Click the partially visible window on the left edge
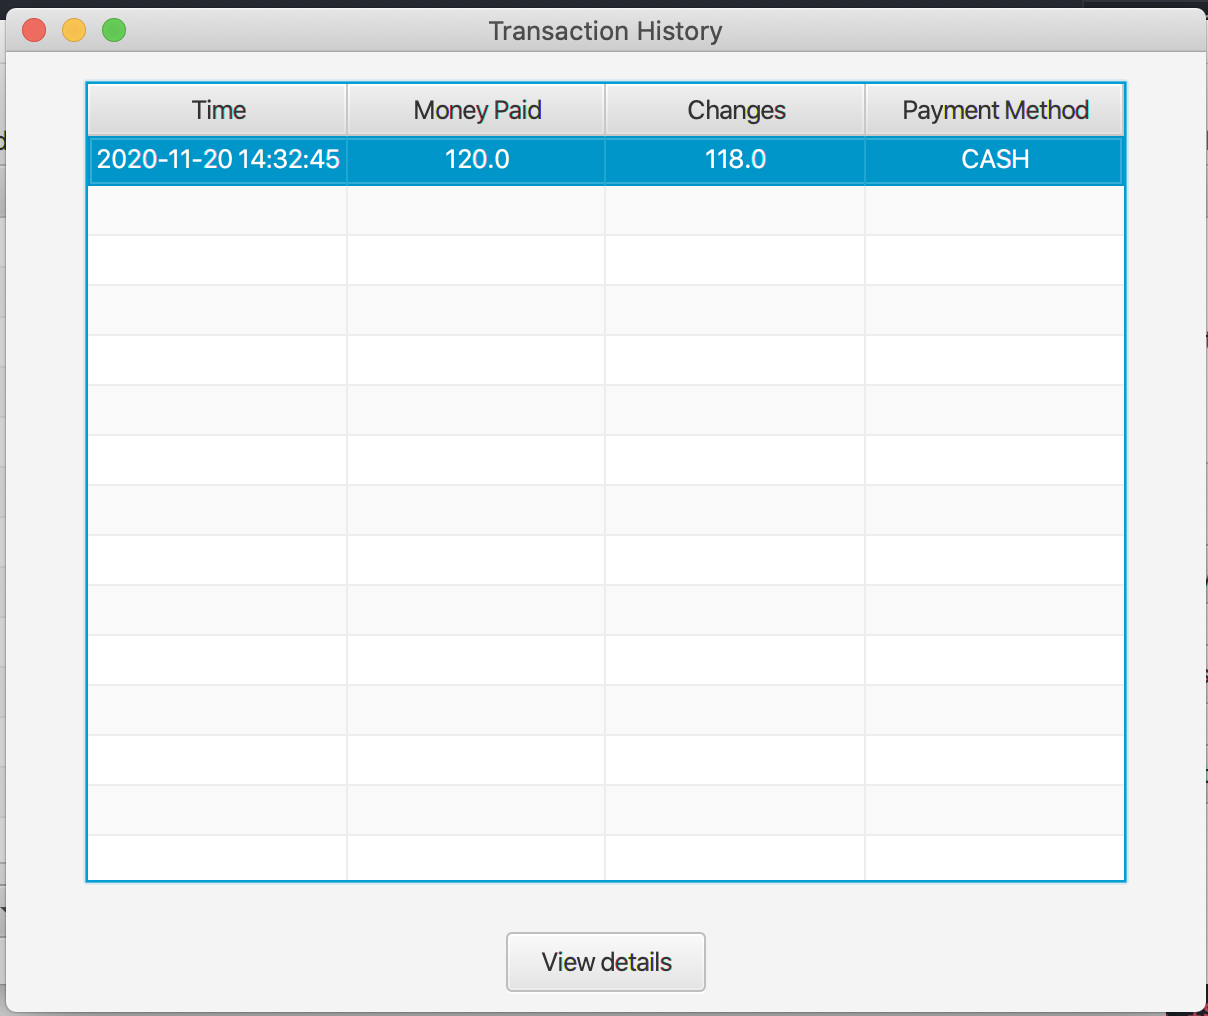 [4, 500]
